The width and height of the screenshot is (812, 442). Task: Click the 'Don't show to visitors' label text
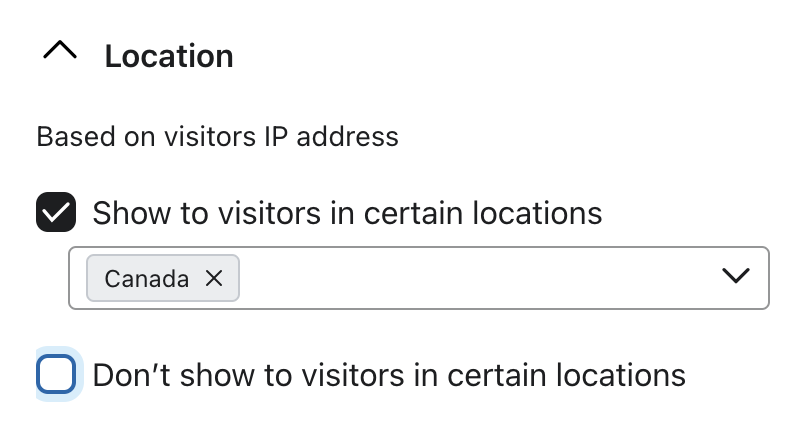(389, 375)
